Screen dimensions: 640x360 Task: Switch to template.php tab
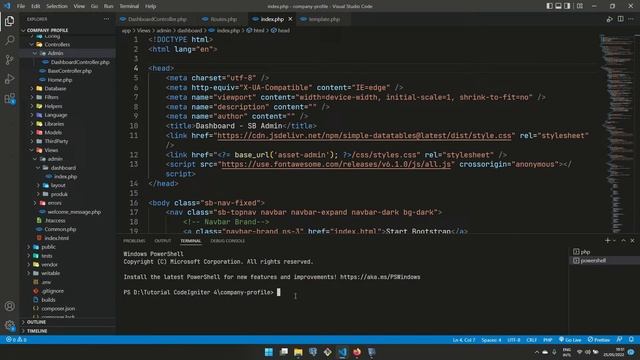pyautogui.click(x=324, y=19)
